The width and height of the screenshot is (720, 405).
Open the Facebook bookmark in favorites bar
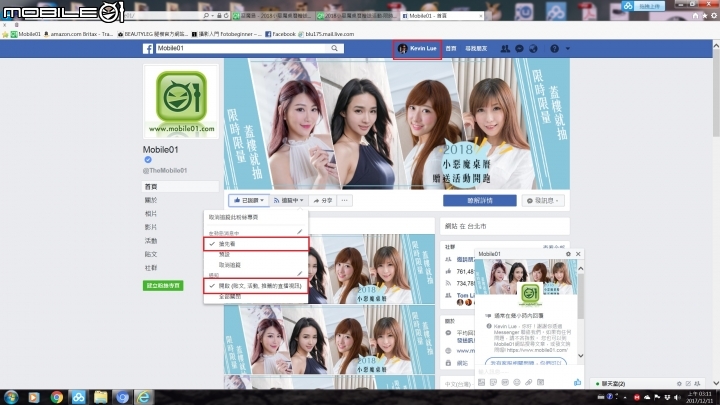coord(280,34)
